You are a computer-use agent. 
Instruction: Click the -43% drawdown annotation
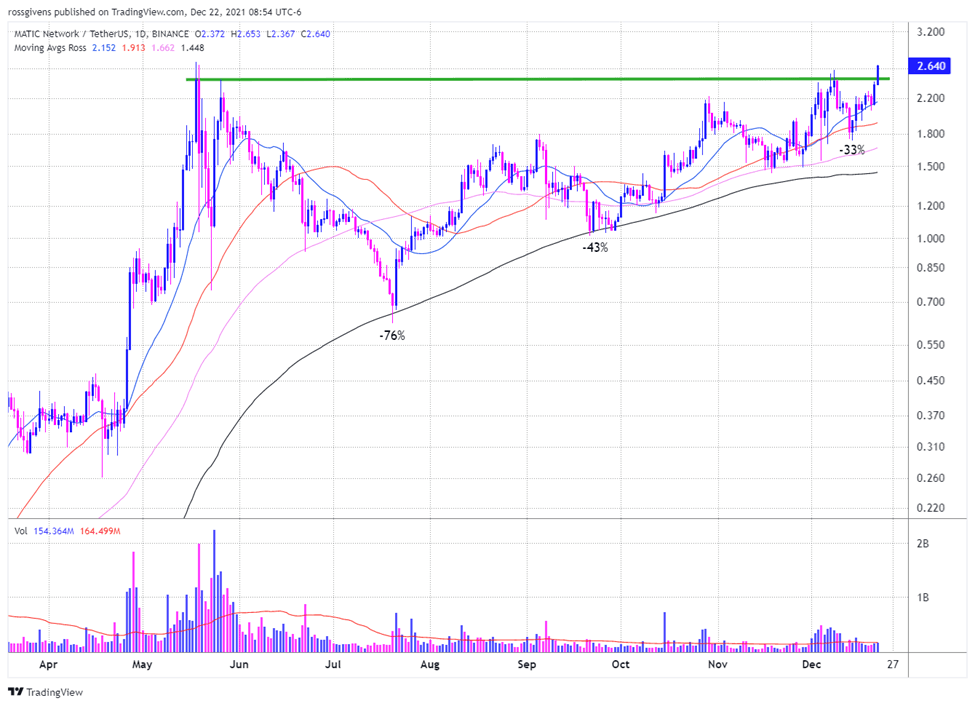[595, 248]
